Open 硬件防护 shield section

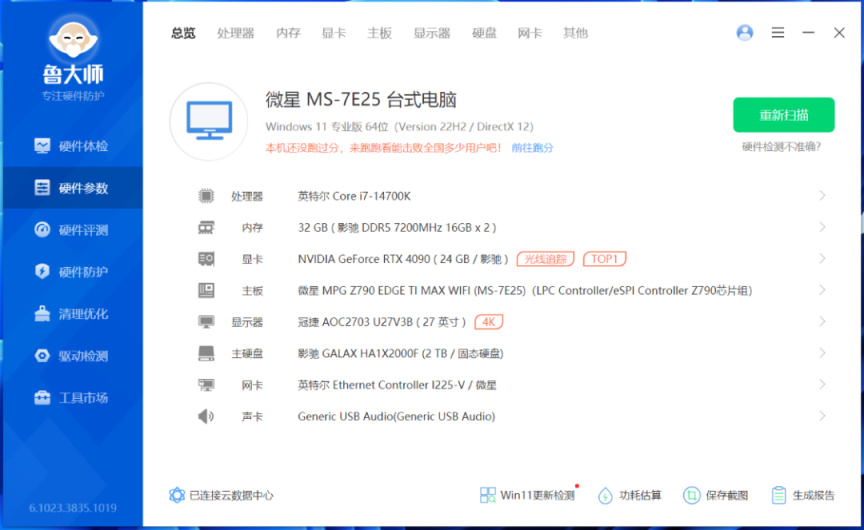(x=72, y=272)
